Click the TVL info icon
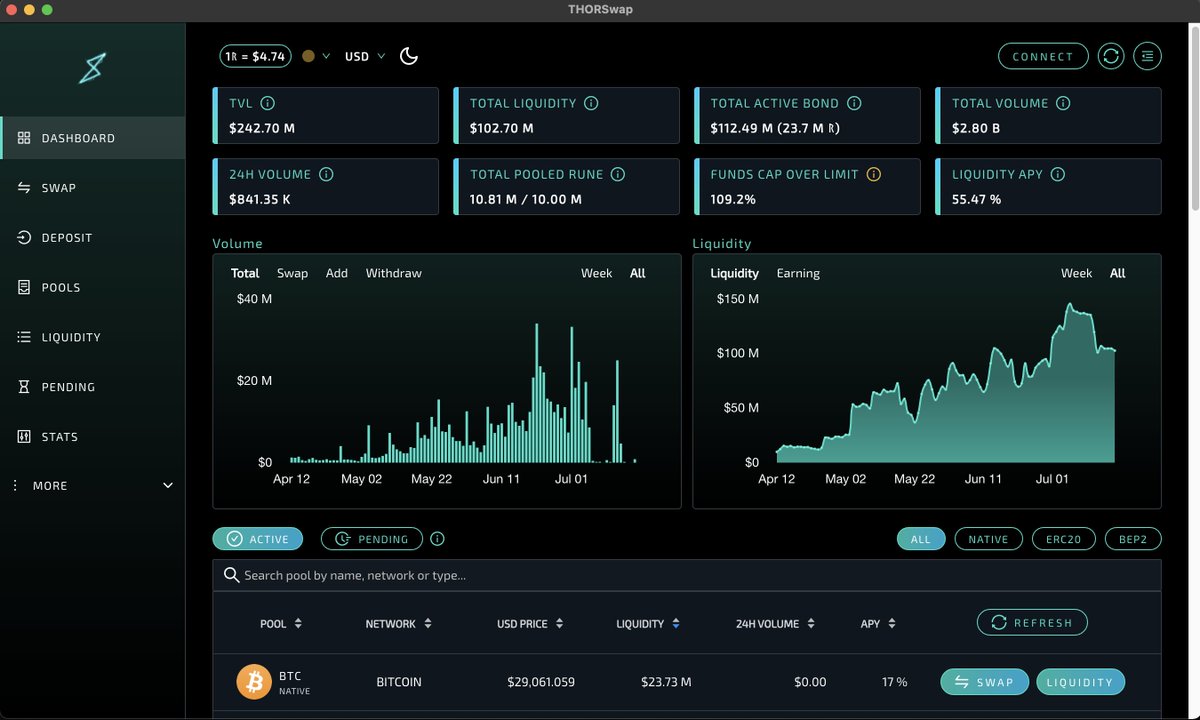 pyautogui.click(x=268, y=103)
